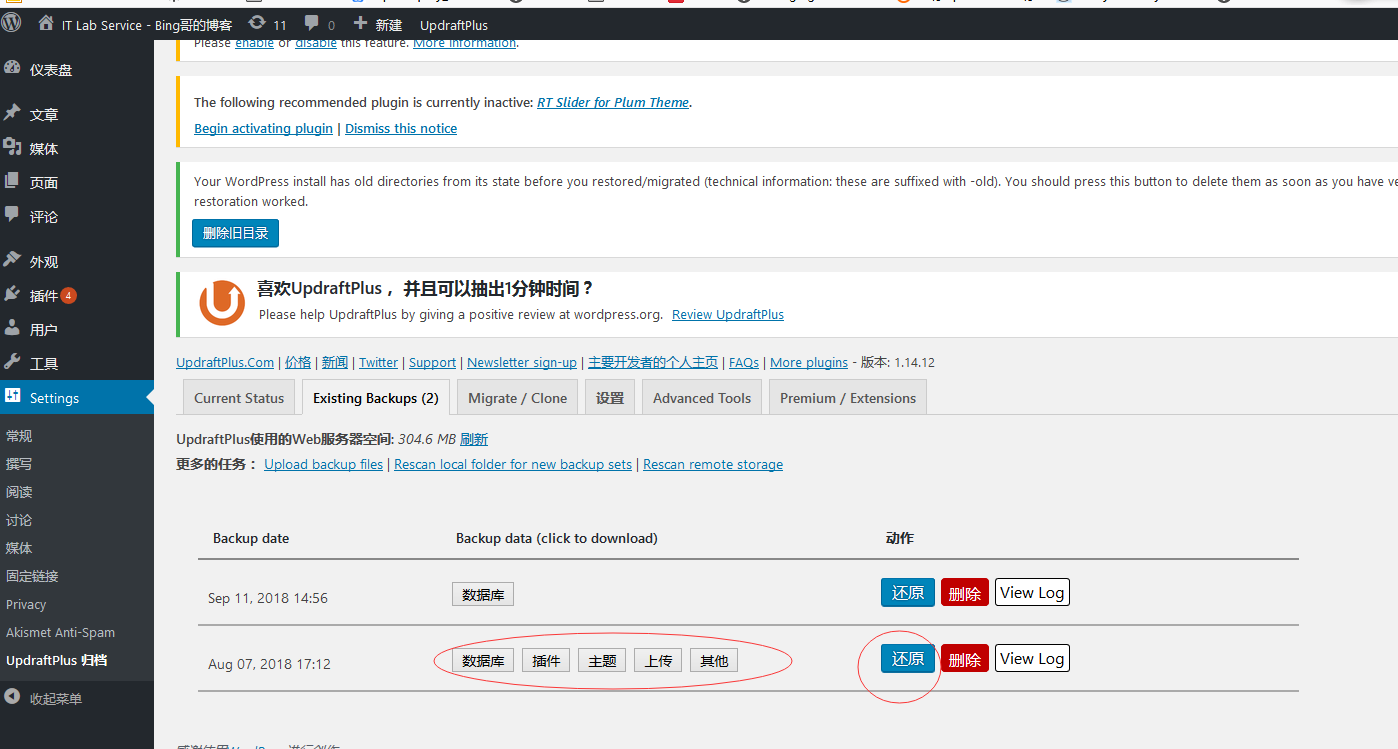This screenshot has height=749, width=1398.
Task: Switch to the Advanced Tools tab
Action: click(702, 398)
